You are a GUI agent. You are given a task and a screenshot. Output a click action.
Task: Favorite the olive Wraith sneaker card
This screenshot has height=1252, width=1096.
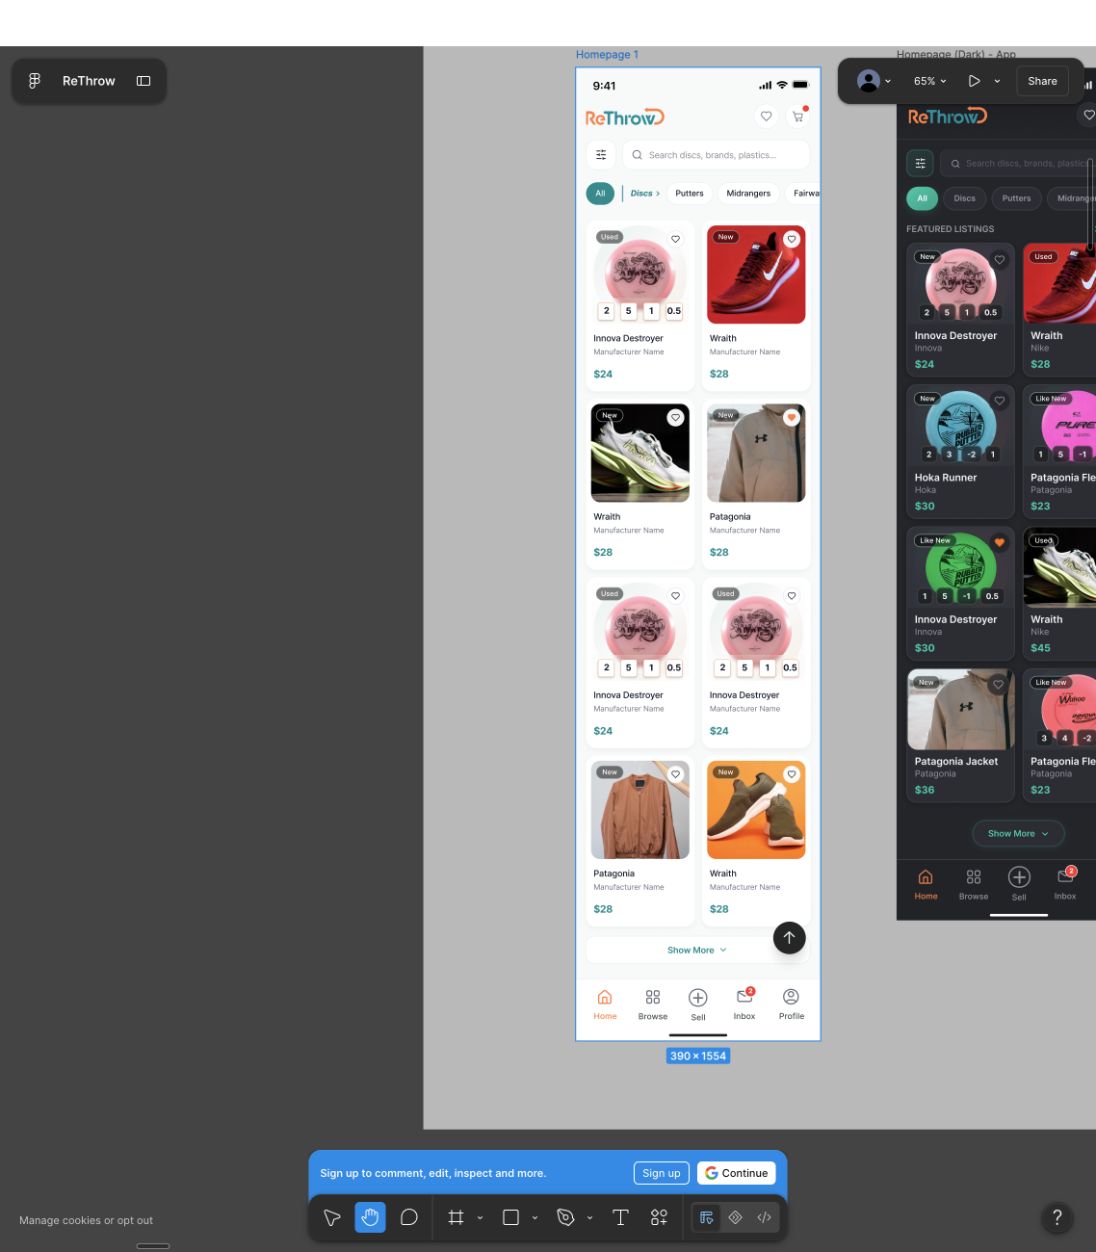coord(791,774)
